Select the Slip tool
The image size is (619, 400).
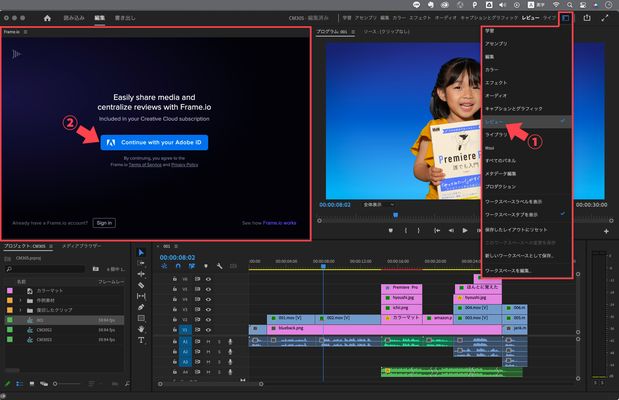pyautogui.click(x=141, y=296)
